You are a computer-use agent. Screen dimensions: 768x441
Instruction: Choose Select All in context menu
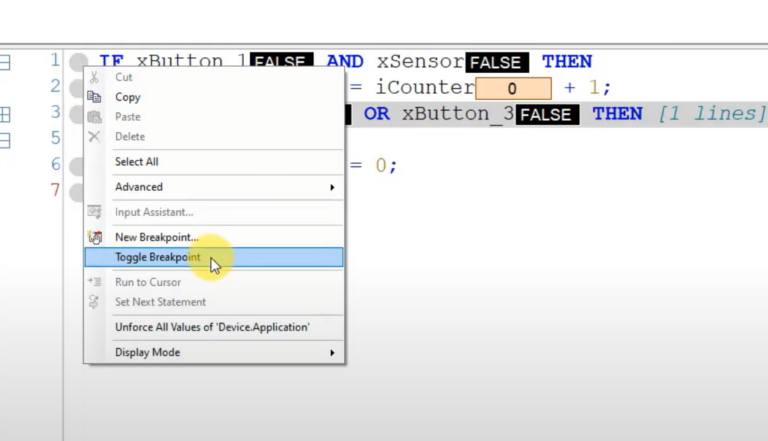pos(137,162)
